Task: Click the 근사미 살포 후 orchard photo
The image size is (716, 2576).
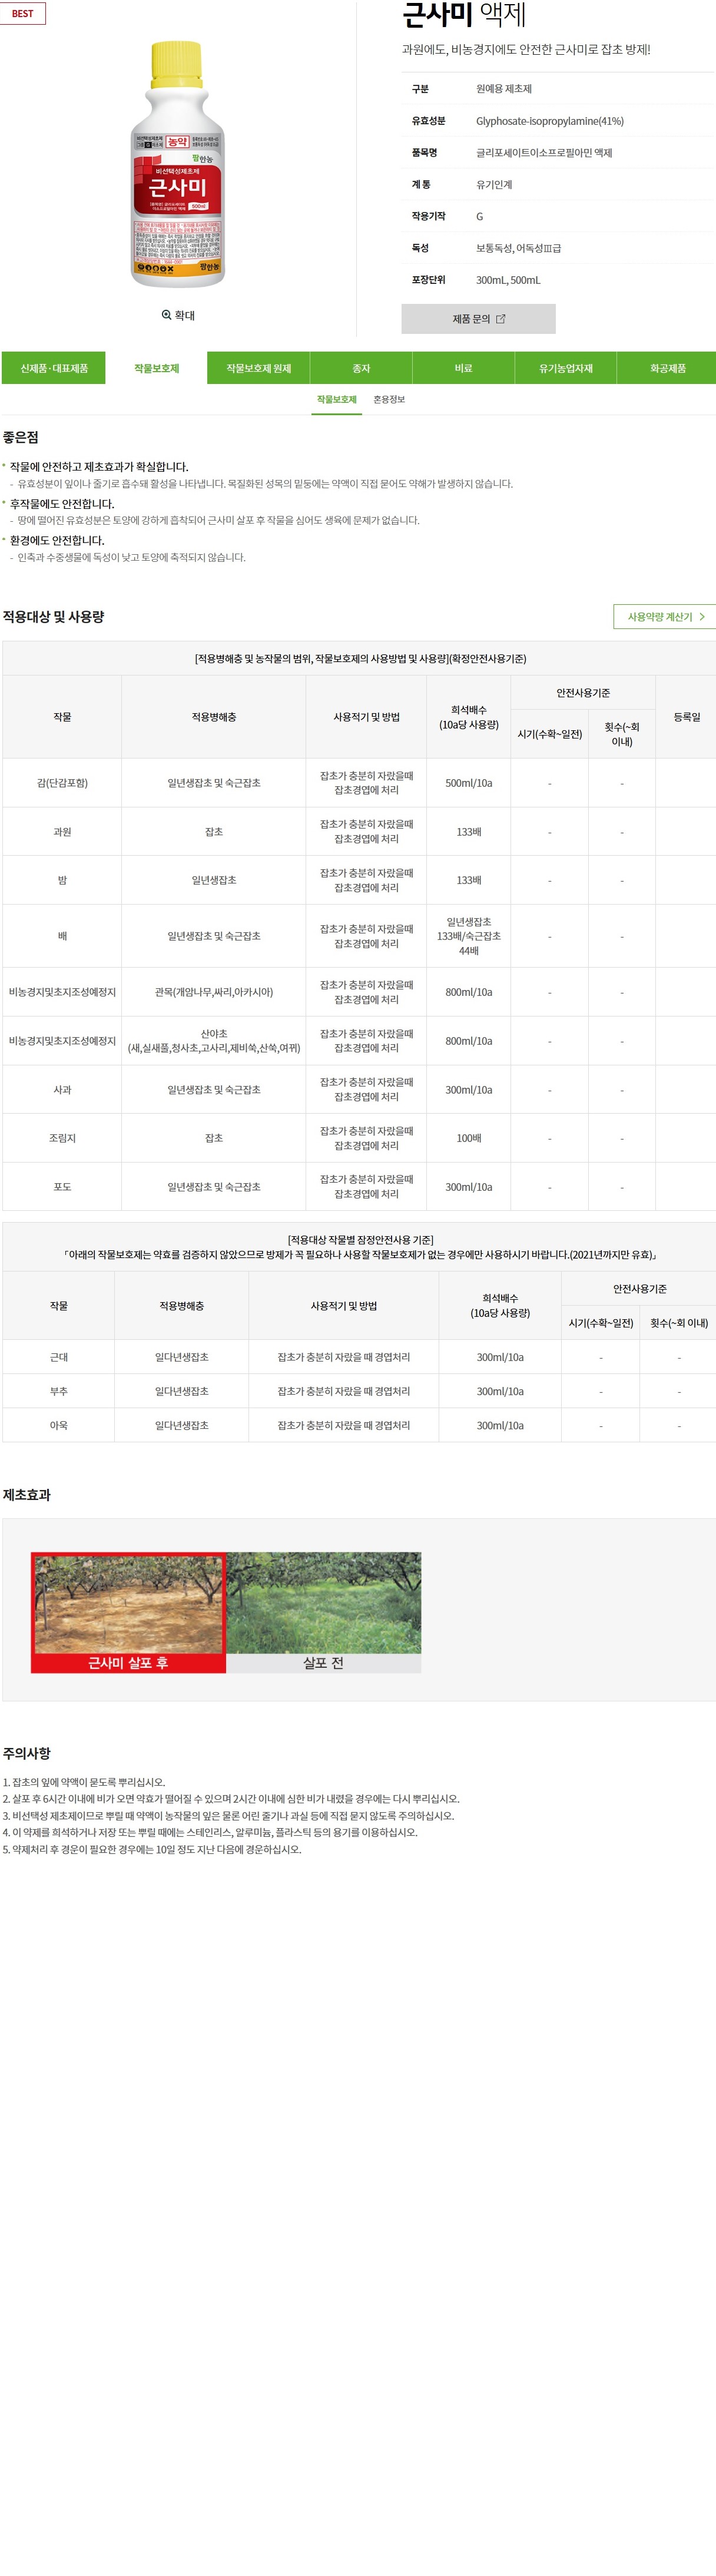Action: click(x=128, y=1611)
